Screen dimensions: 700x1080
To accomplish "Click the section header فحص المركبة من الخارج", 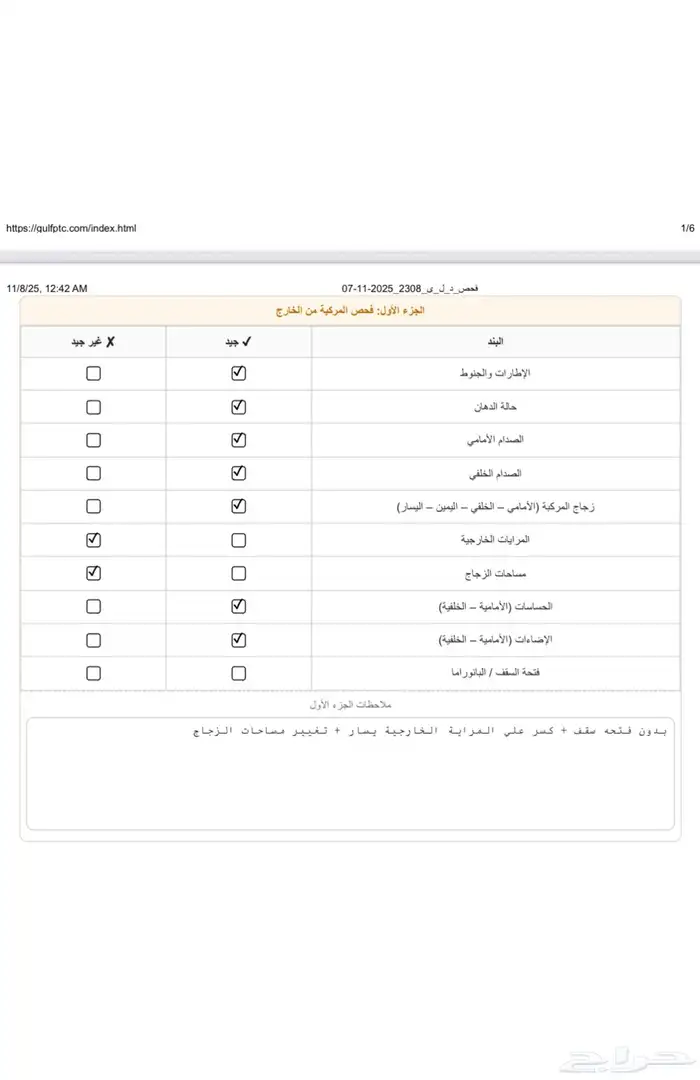I will coord(349,311).
